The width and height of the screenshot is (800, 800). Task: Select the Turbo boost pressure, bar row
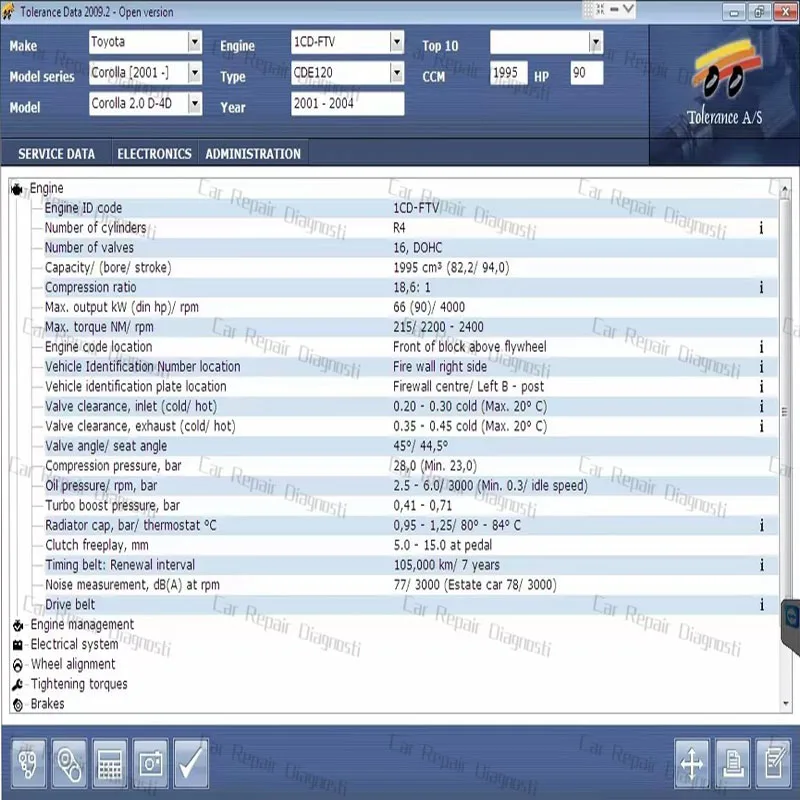[411, 506]
